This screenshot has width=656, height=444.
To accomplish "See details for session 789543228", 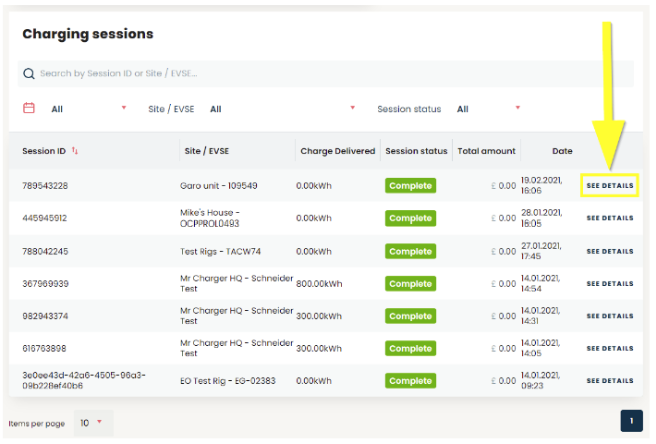I will pos(610,186).
